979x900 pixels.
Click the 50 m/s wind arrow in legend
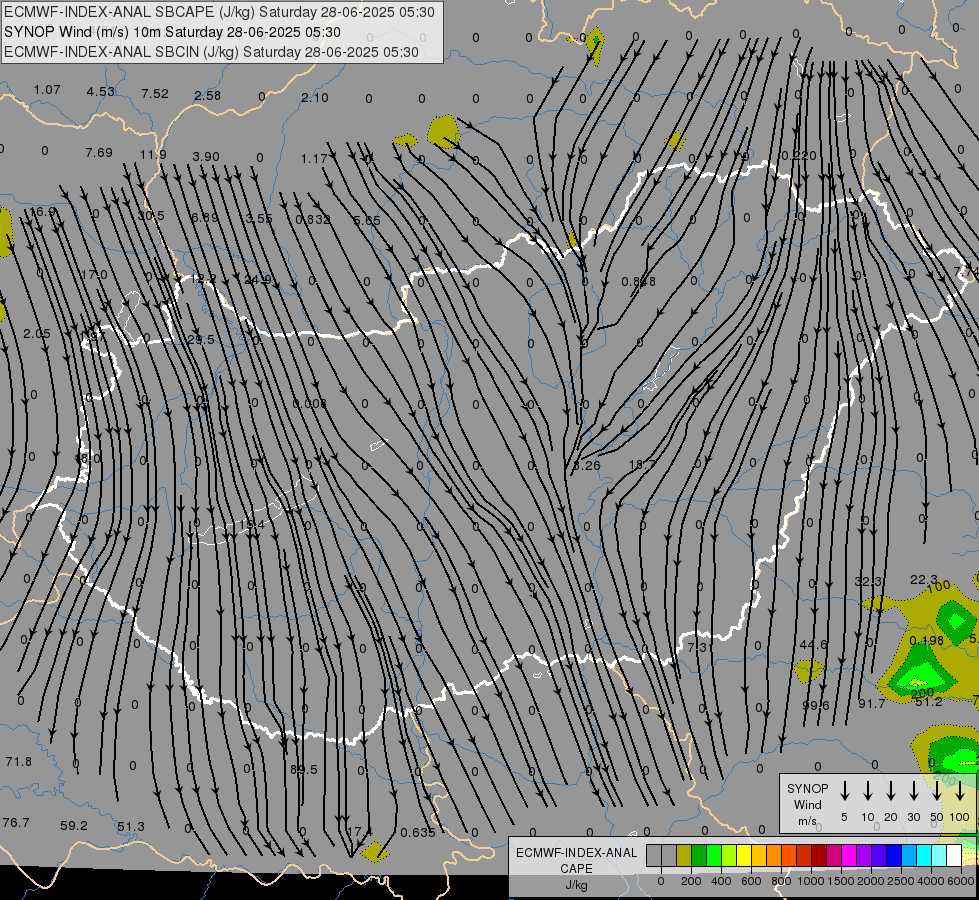coord(937,791)
